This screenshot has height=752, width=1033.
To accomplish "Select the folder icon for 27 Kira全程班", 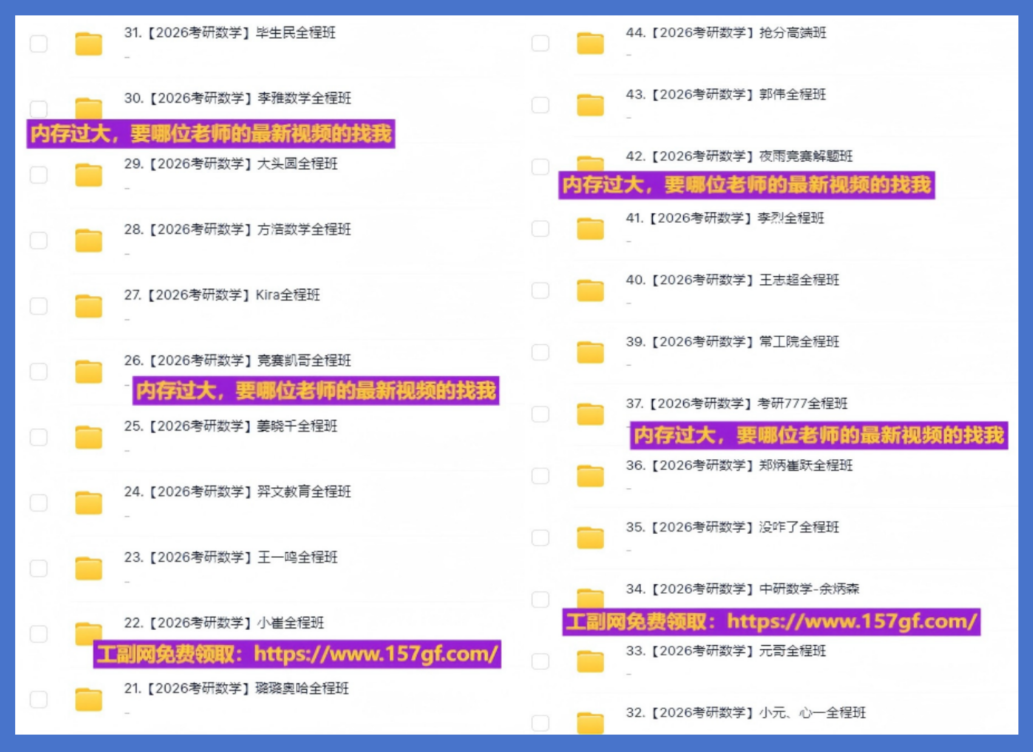I will click(89, 306).
